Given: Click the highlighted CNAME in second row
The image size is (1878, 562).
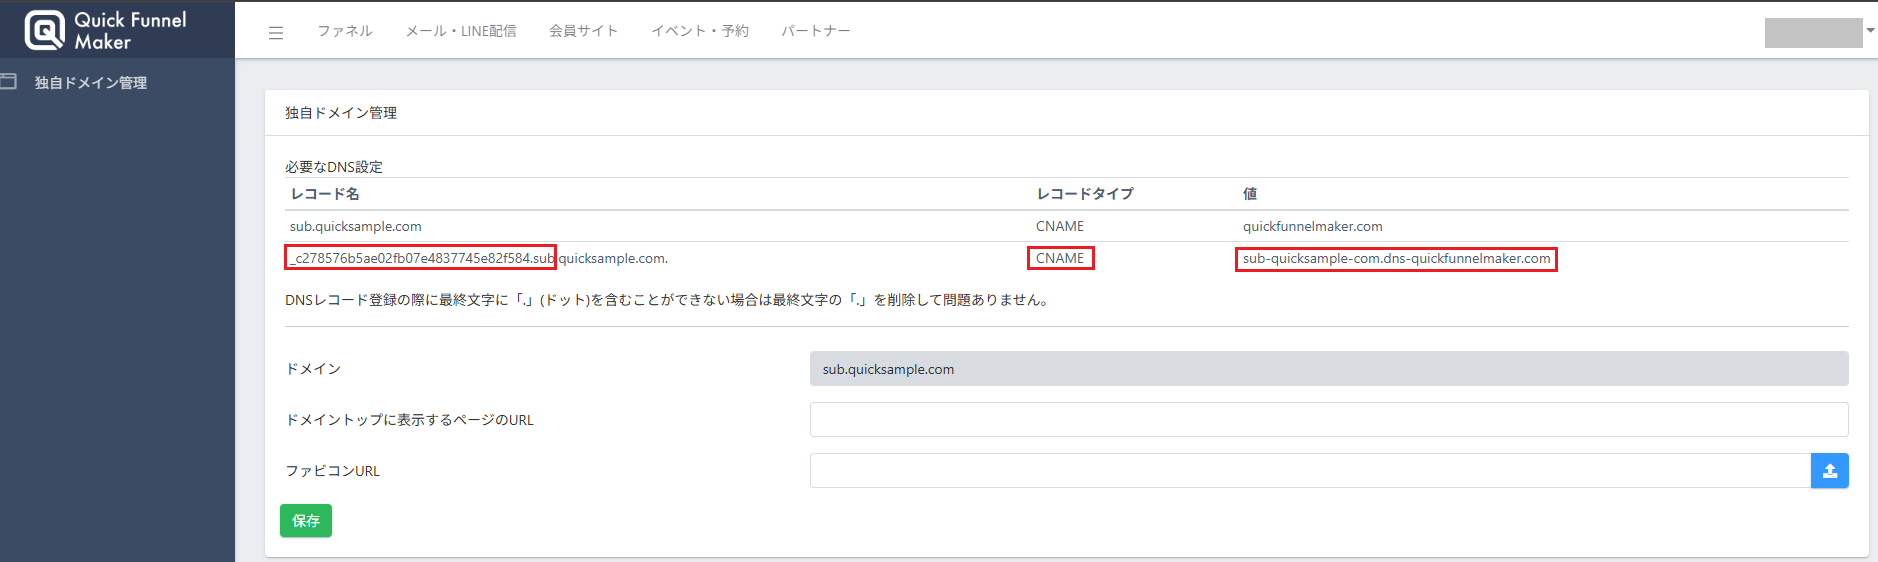Looking at the screenshot, I should (x=1060, y=258).
